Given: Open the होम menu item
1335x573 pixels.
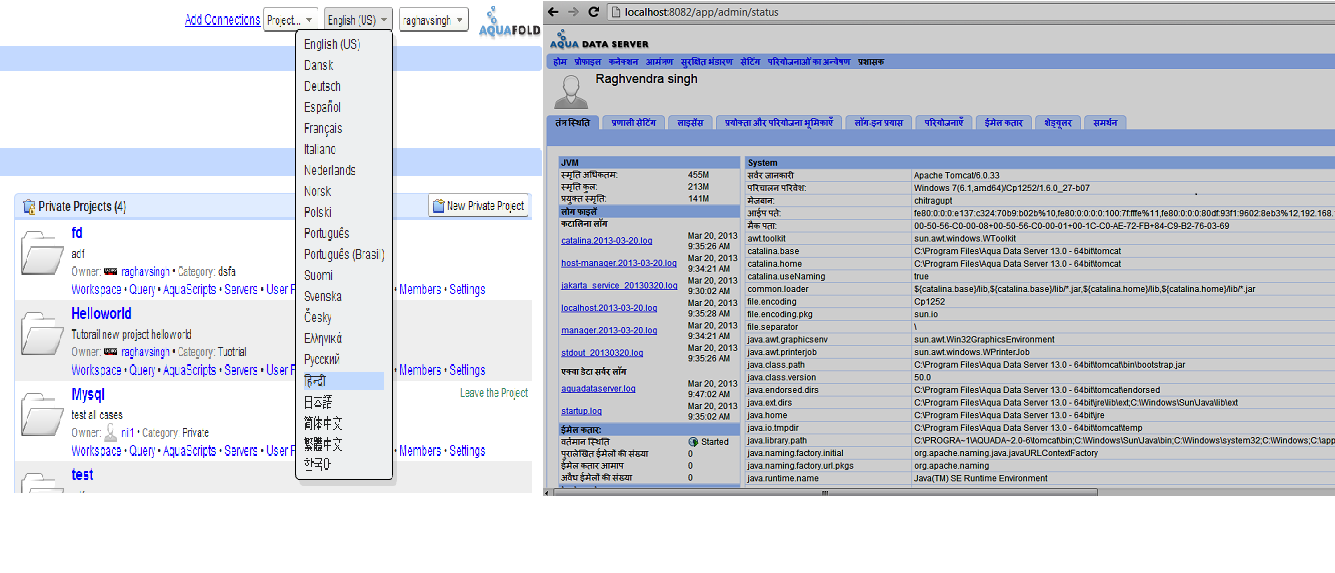Looking at the screenshot, I should tap(560, 61).
